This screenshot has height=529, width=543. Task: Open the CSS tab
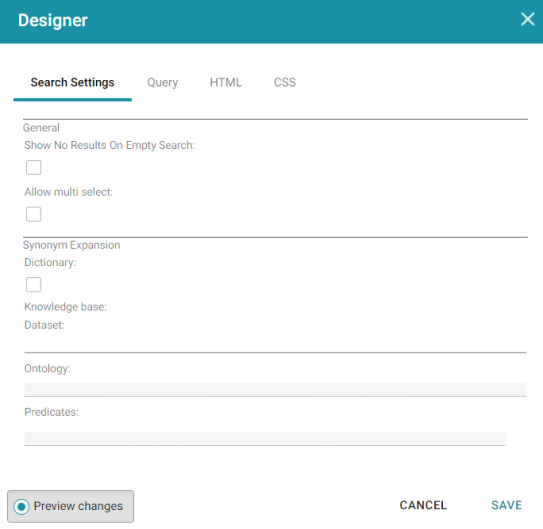285,82
